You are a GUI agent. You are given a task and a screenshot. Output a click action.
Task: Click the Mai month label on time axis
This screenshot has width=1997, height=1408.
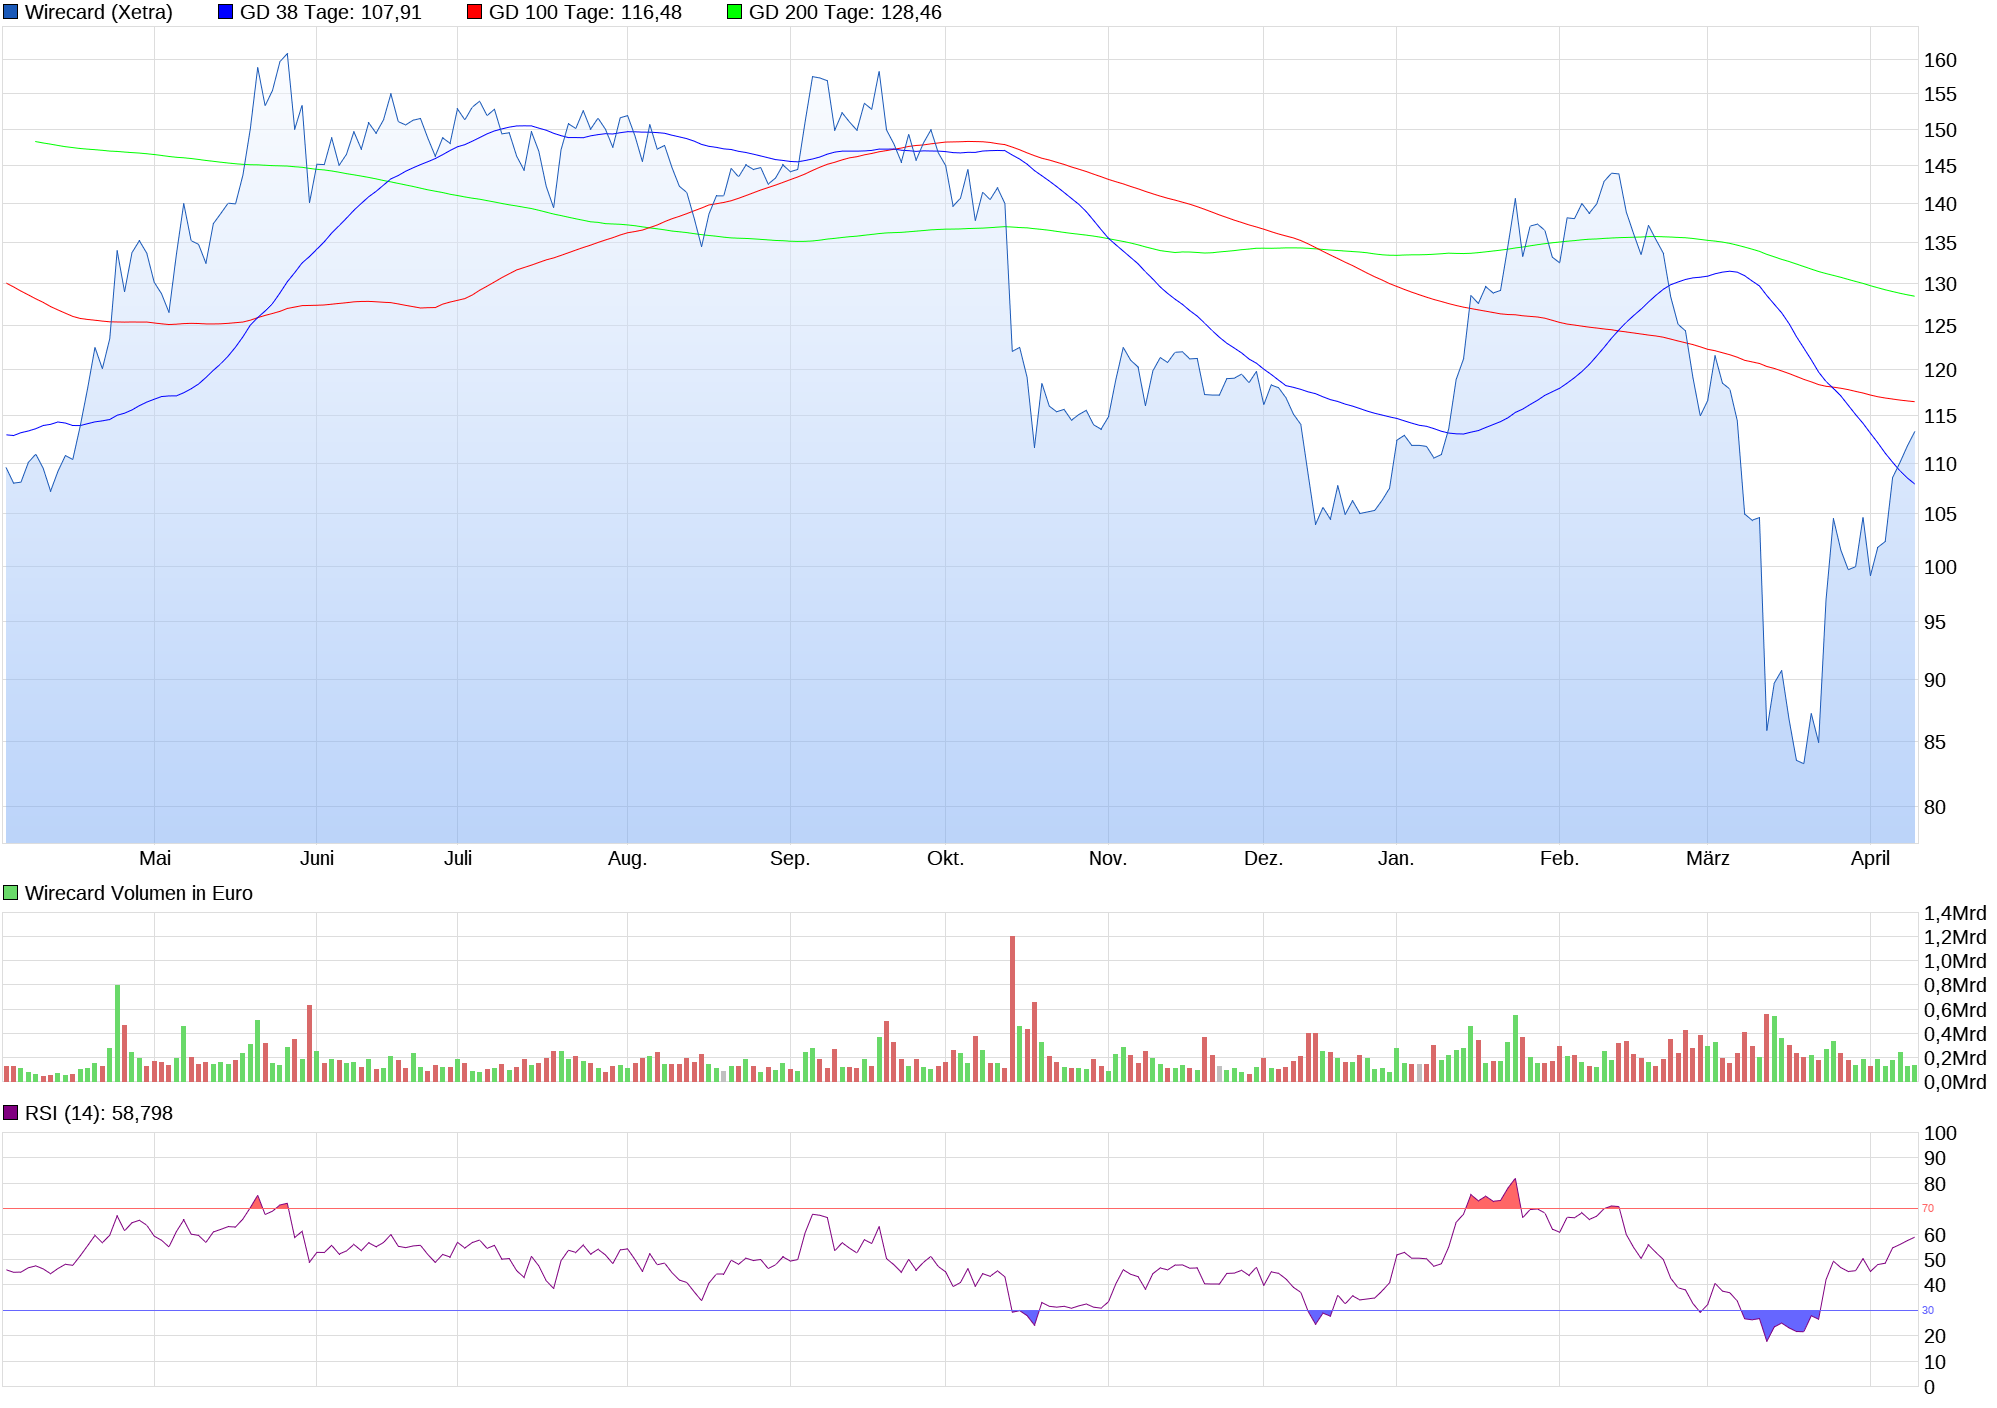click(155, 858)
